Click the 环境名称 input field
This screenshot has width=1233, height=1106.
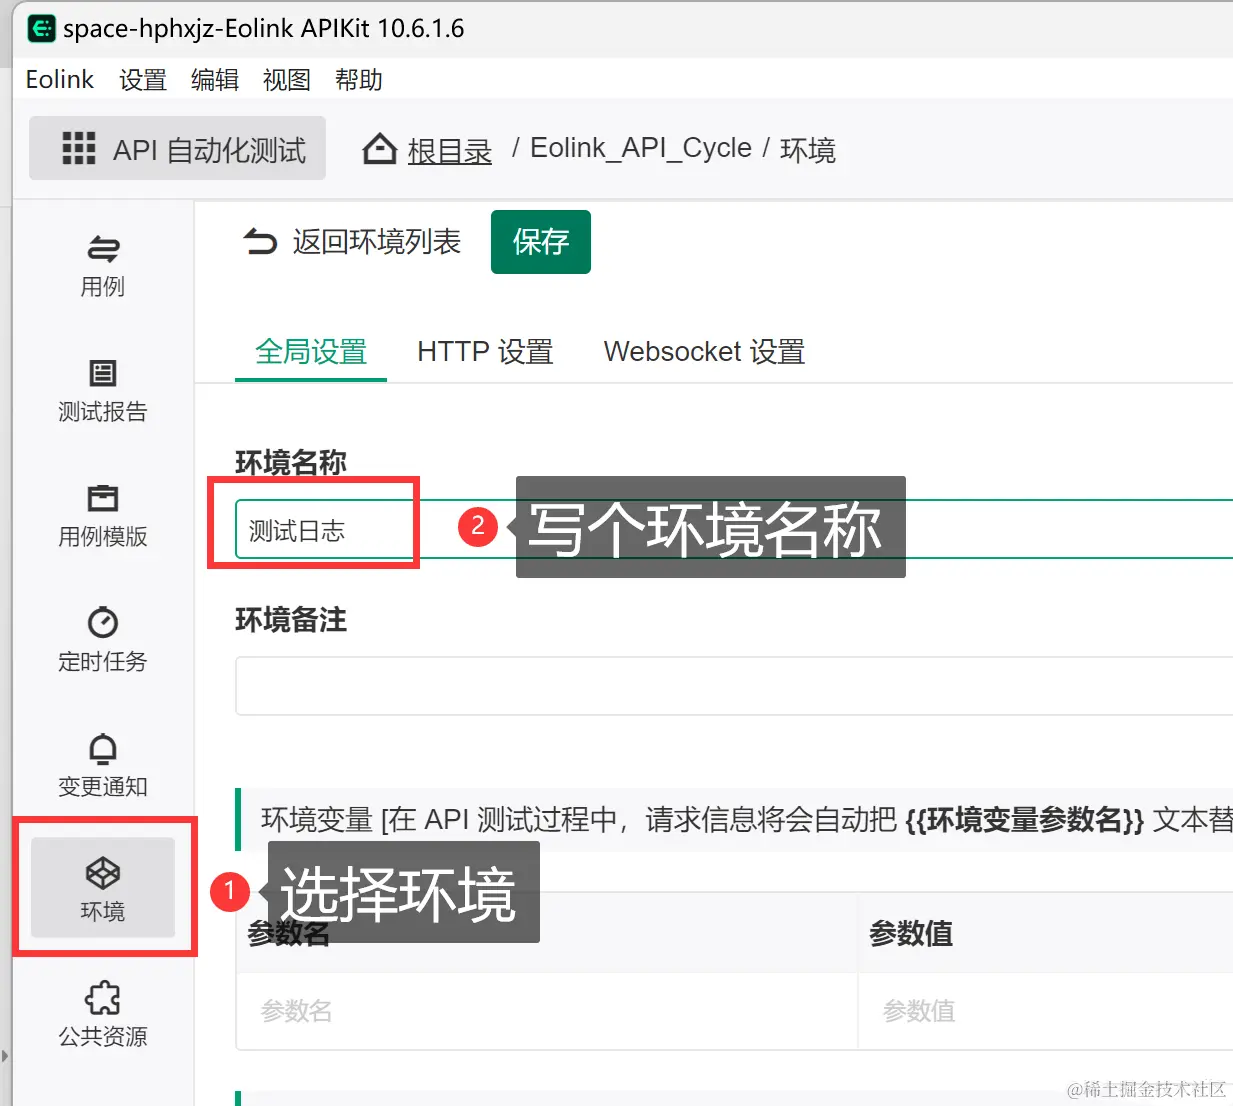pos(734,529)
